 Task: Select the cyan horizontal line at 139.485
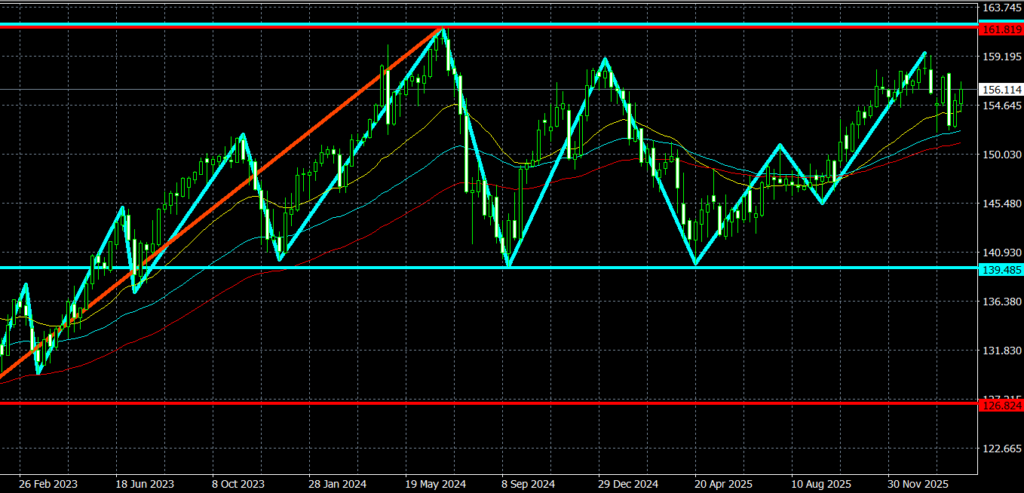[x=600, y=267]
